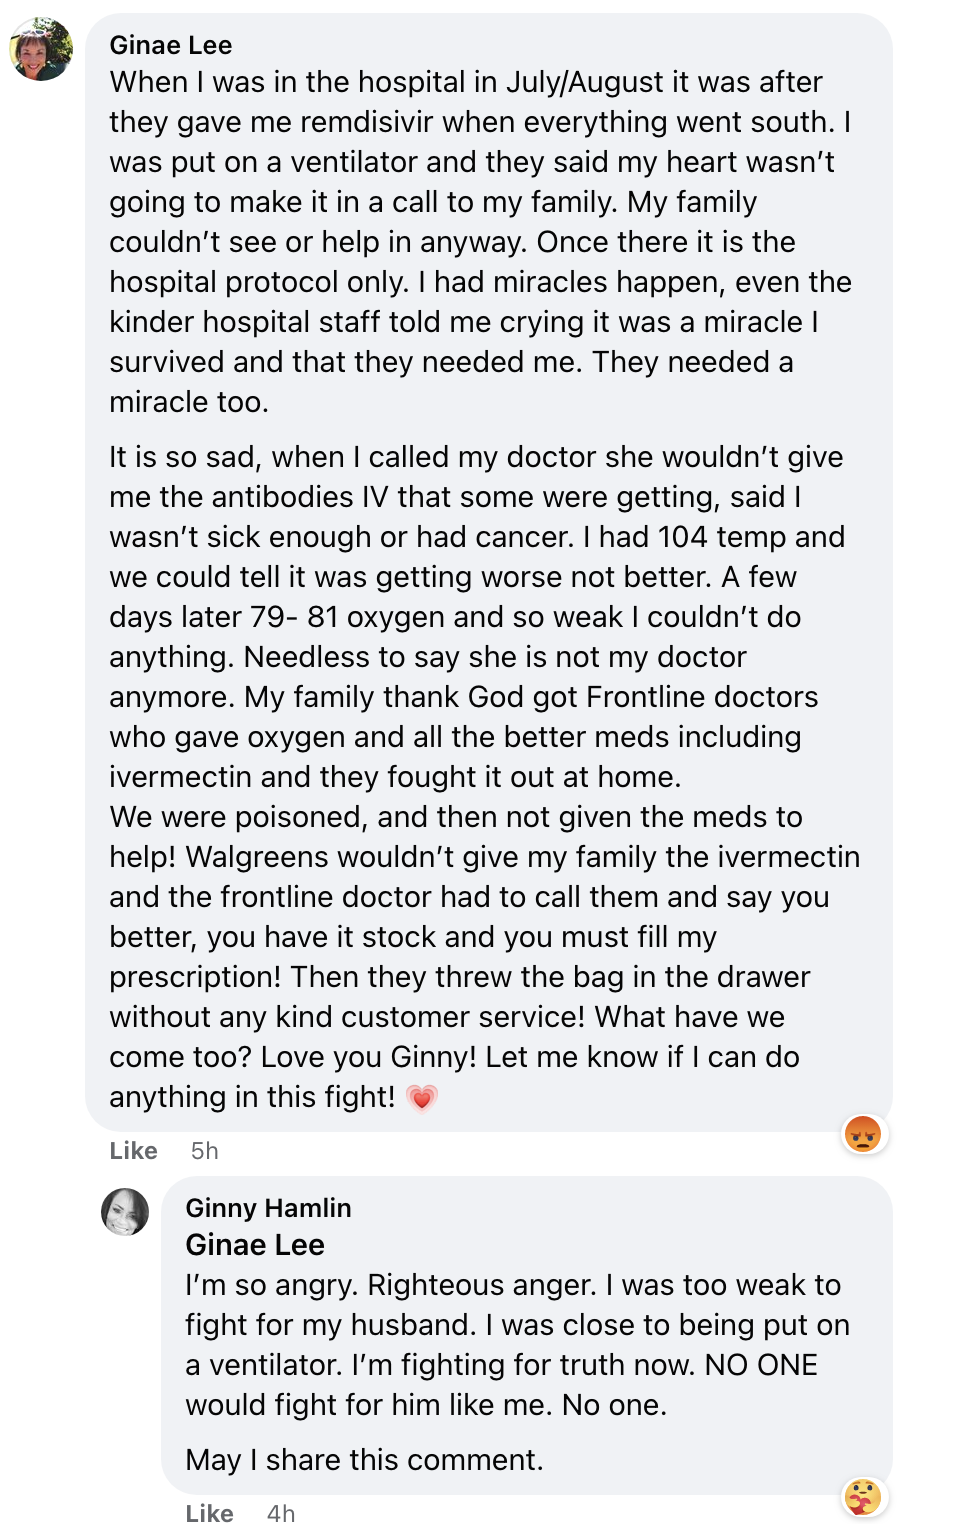Open the 4h timestamp on Ginny's reply
The image size is (958, 1524).
pyautogui.click(x=281, y=1513)
